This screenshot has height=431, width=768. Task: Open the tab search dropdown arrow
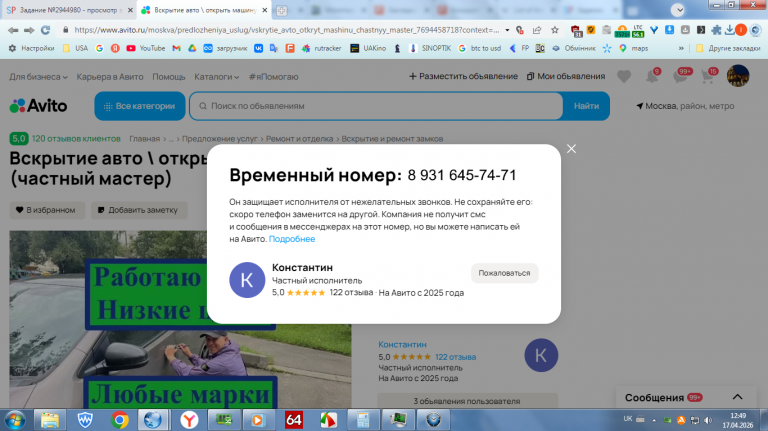click(677, 10)
